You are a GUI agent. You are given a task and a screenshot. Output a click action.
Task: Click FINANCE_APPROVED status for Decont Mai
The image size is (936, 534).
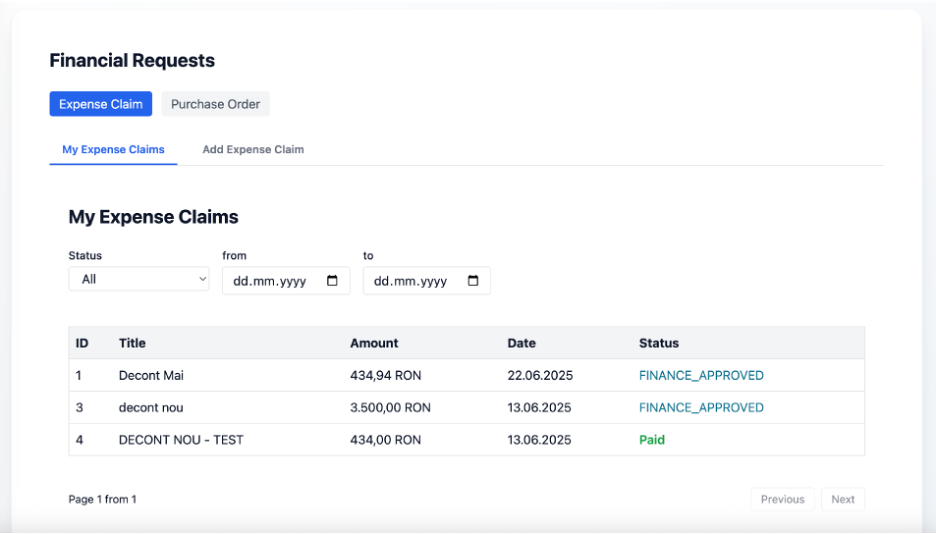pos(701,375)
